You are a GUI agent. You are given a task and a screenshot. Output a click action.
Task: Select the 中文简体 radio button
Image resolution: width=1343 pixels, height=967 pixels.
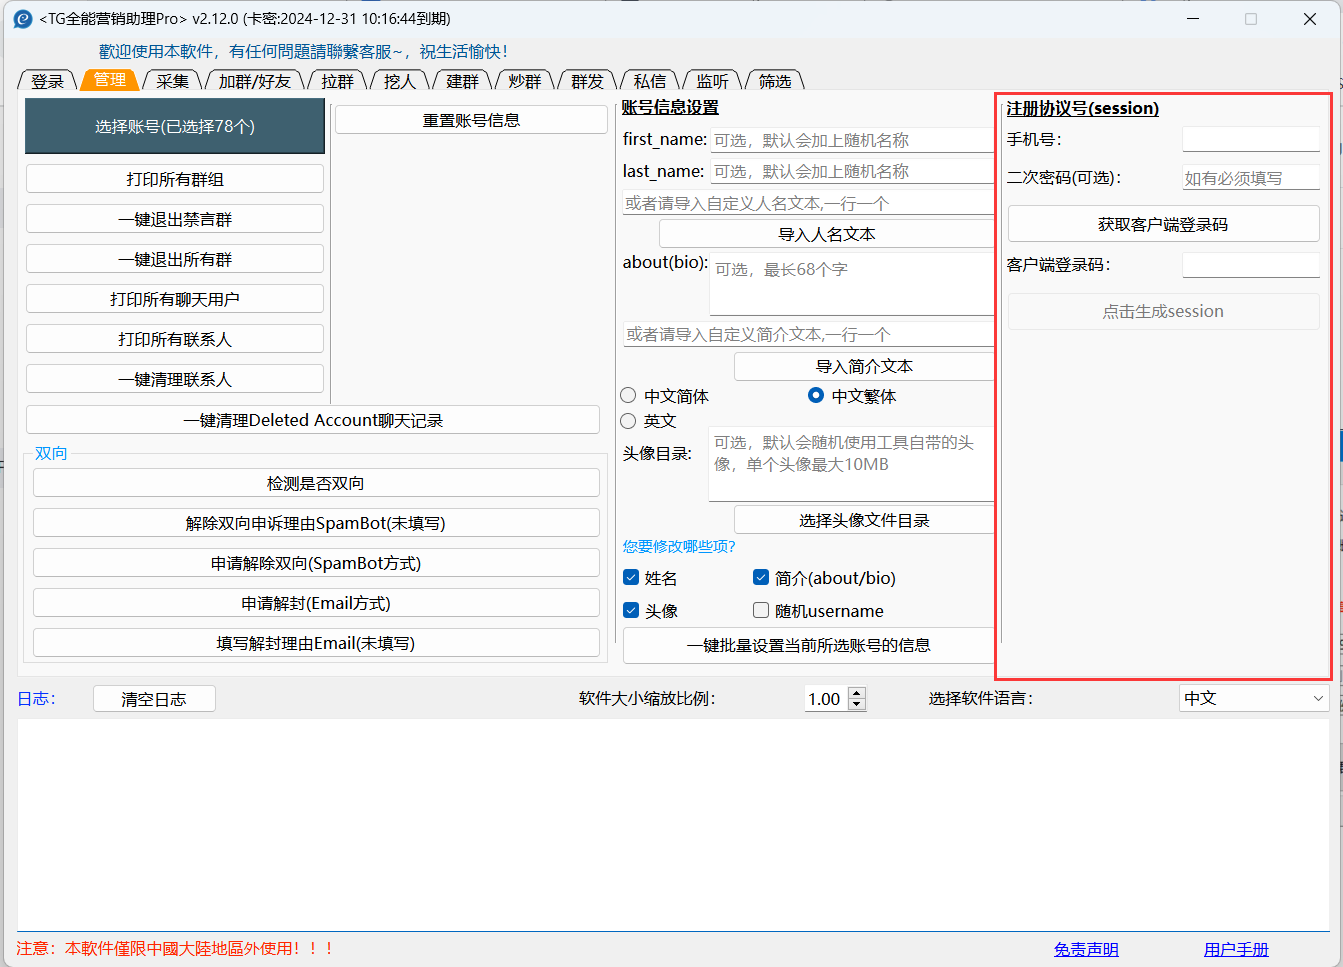click(629, 396)
